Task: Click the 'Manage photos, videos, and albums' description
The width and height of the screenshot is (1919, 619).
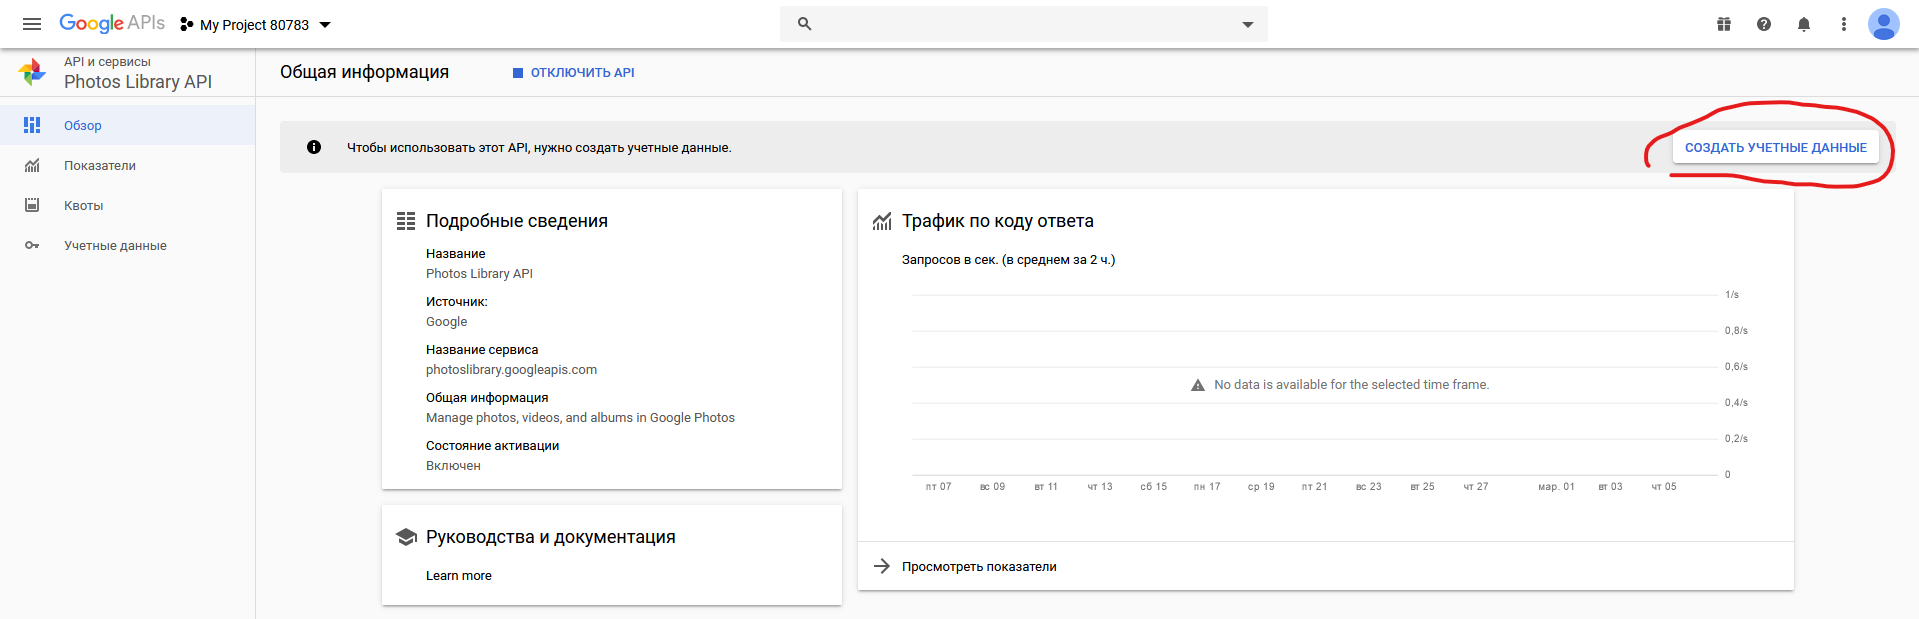Action: pyautogui.click(x=580, y=418)
